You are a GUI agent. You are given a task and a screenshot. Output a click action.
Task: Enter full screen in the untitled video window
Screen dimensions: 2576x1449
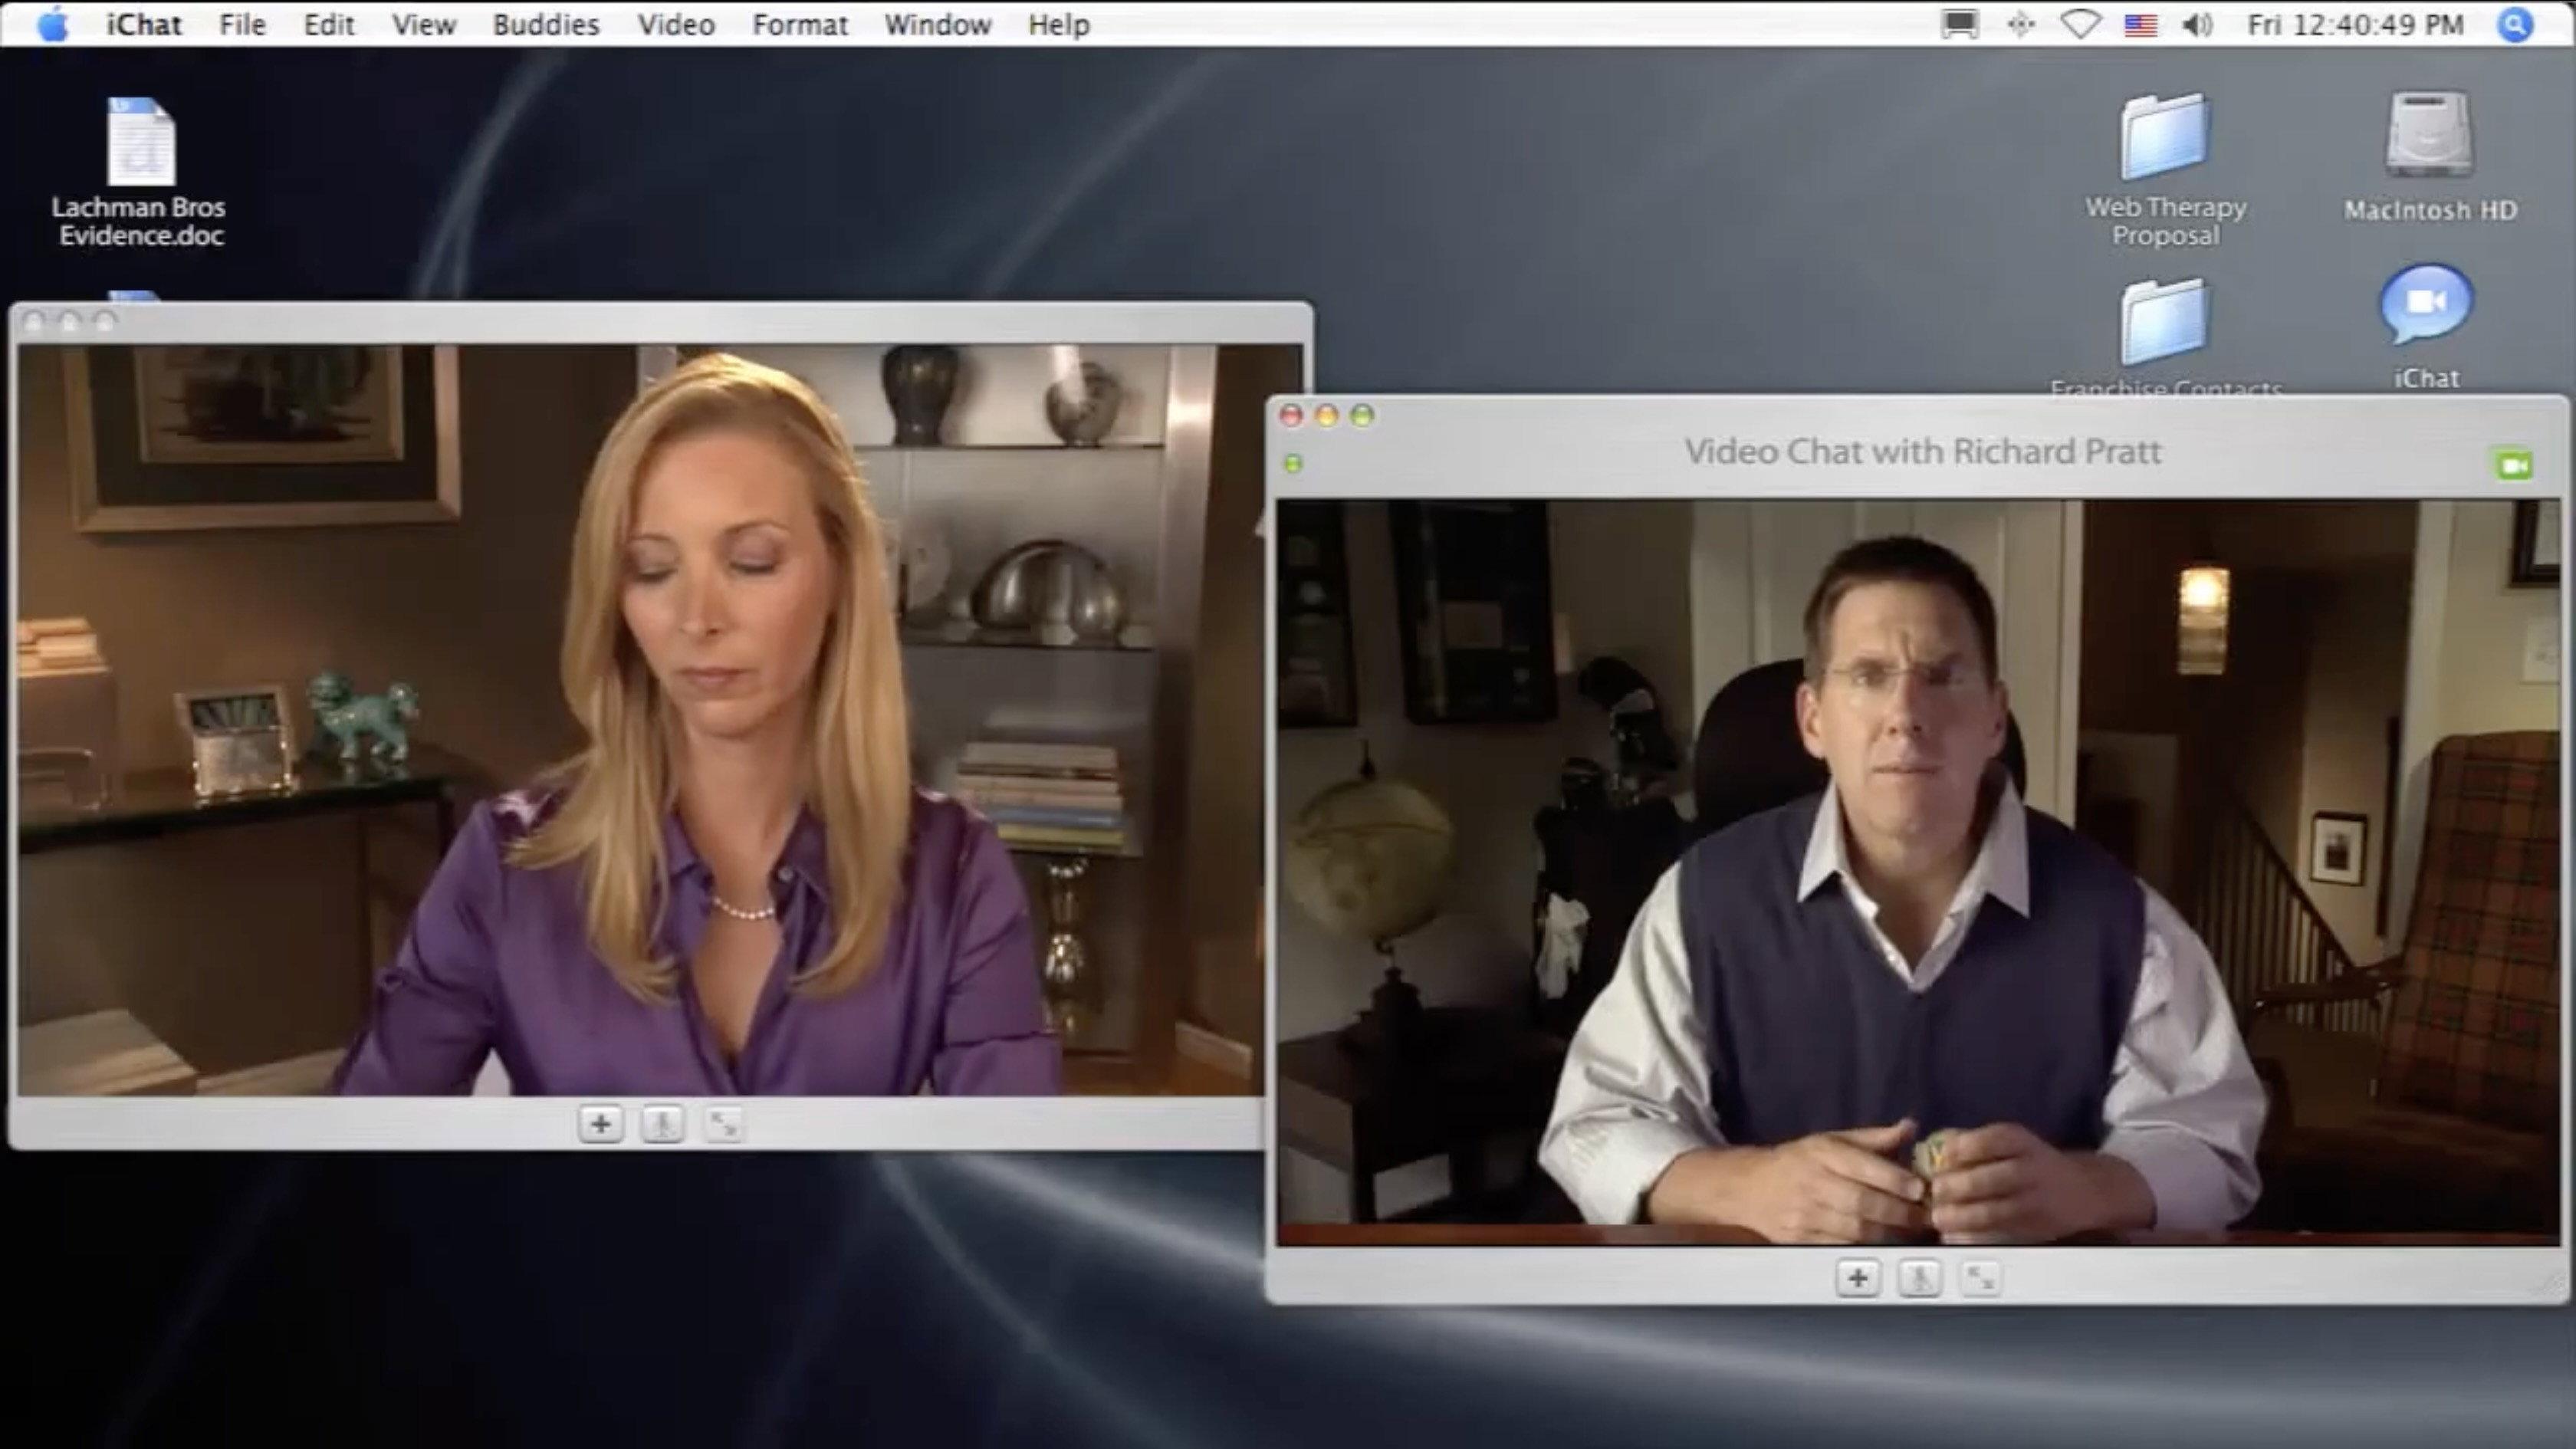(723, 1124)
